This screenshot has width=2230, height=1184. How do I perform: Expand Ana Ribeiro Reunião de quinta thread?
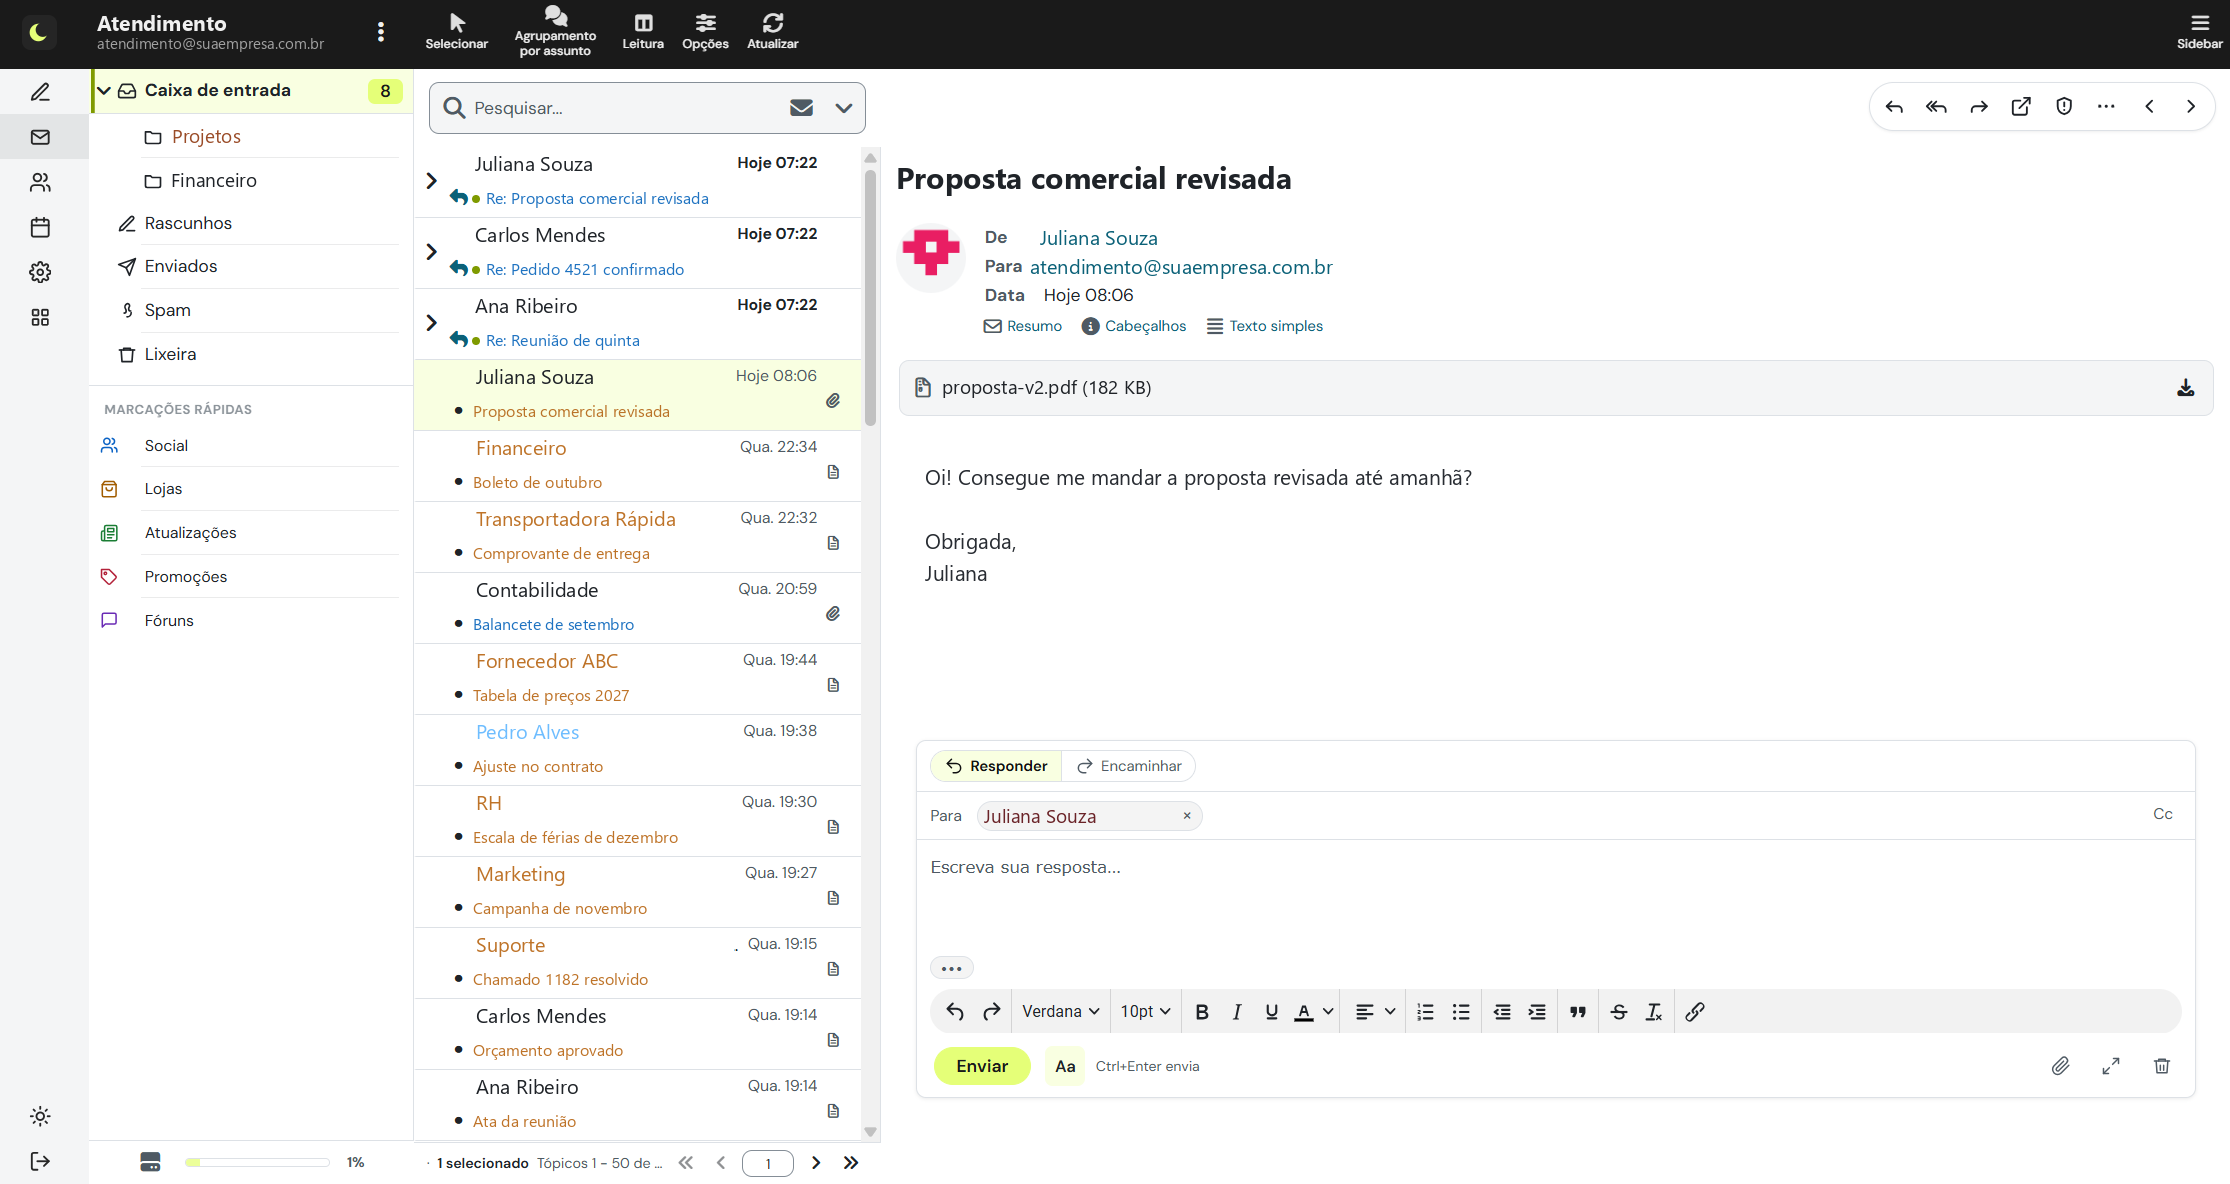pyautogui.click(x=431, y=323)
